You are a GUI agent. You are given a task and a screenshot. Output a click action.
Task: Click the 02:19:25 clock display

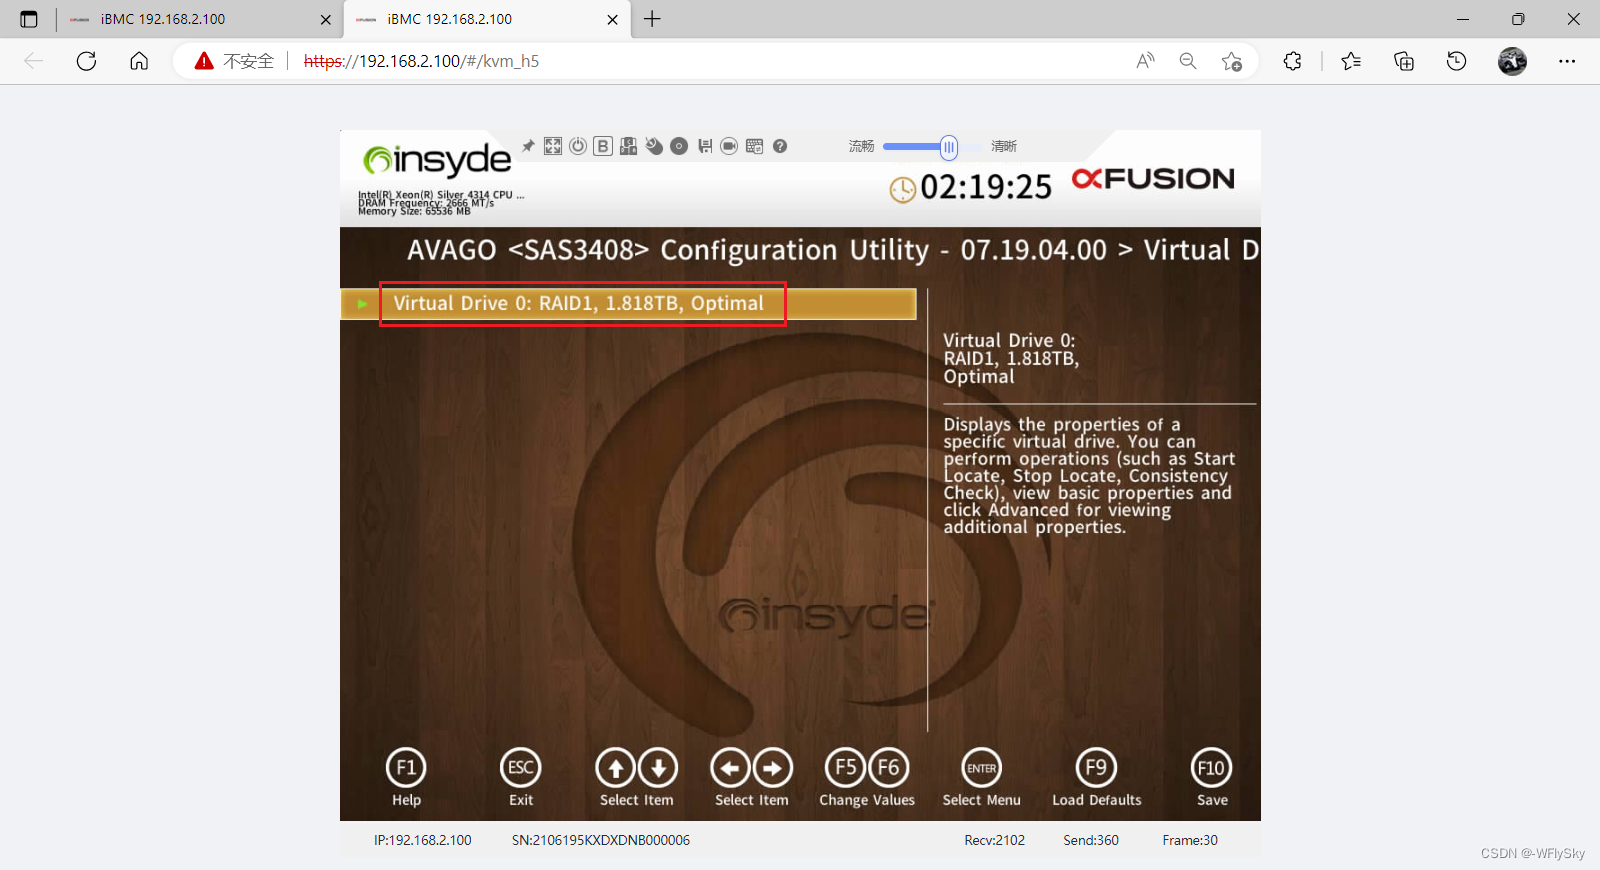[986, 187]
